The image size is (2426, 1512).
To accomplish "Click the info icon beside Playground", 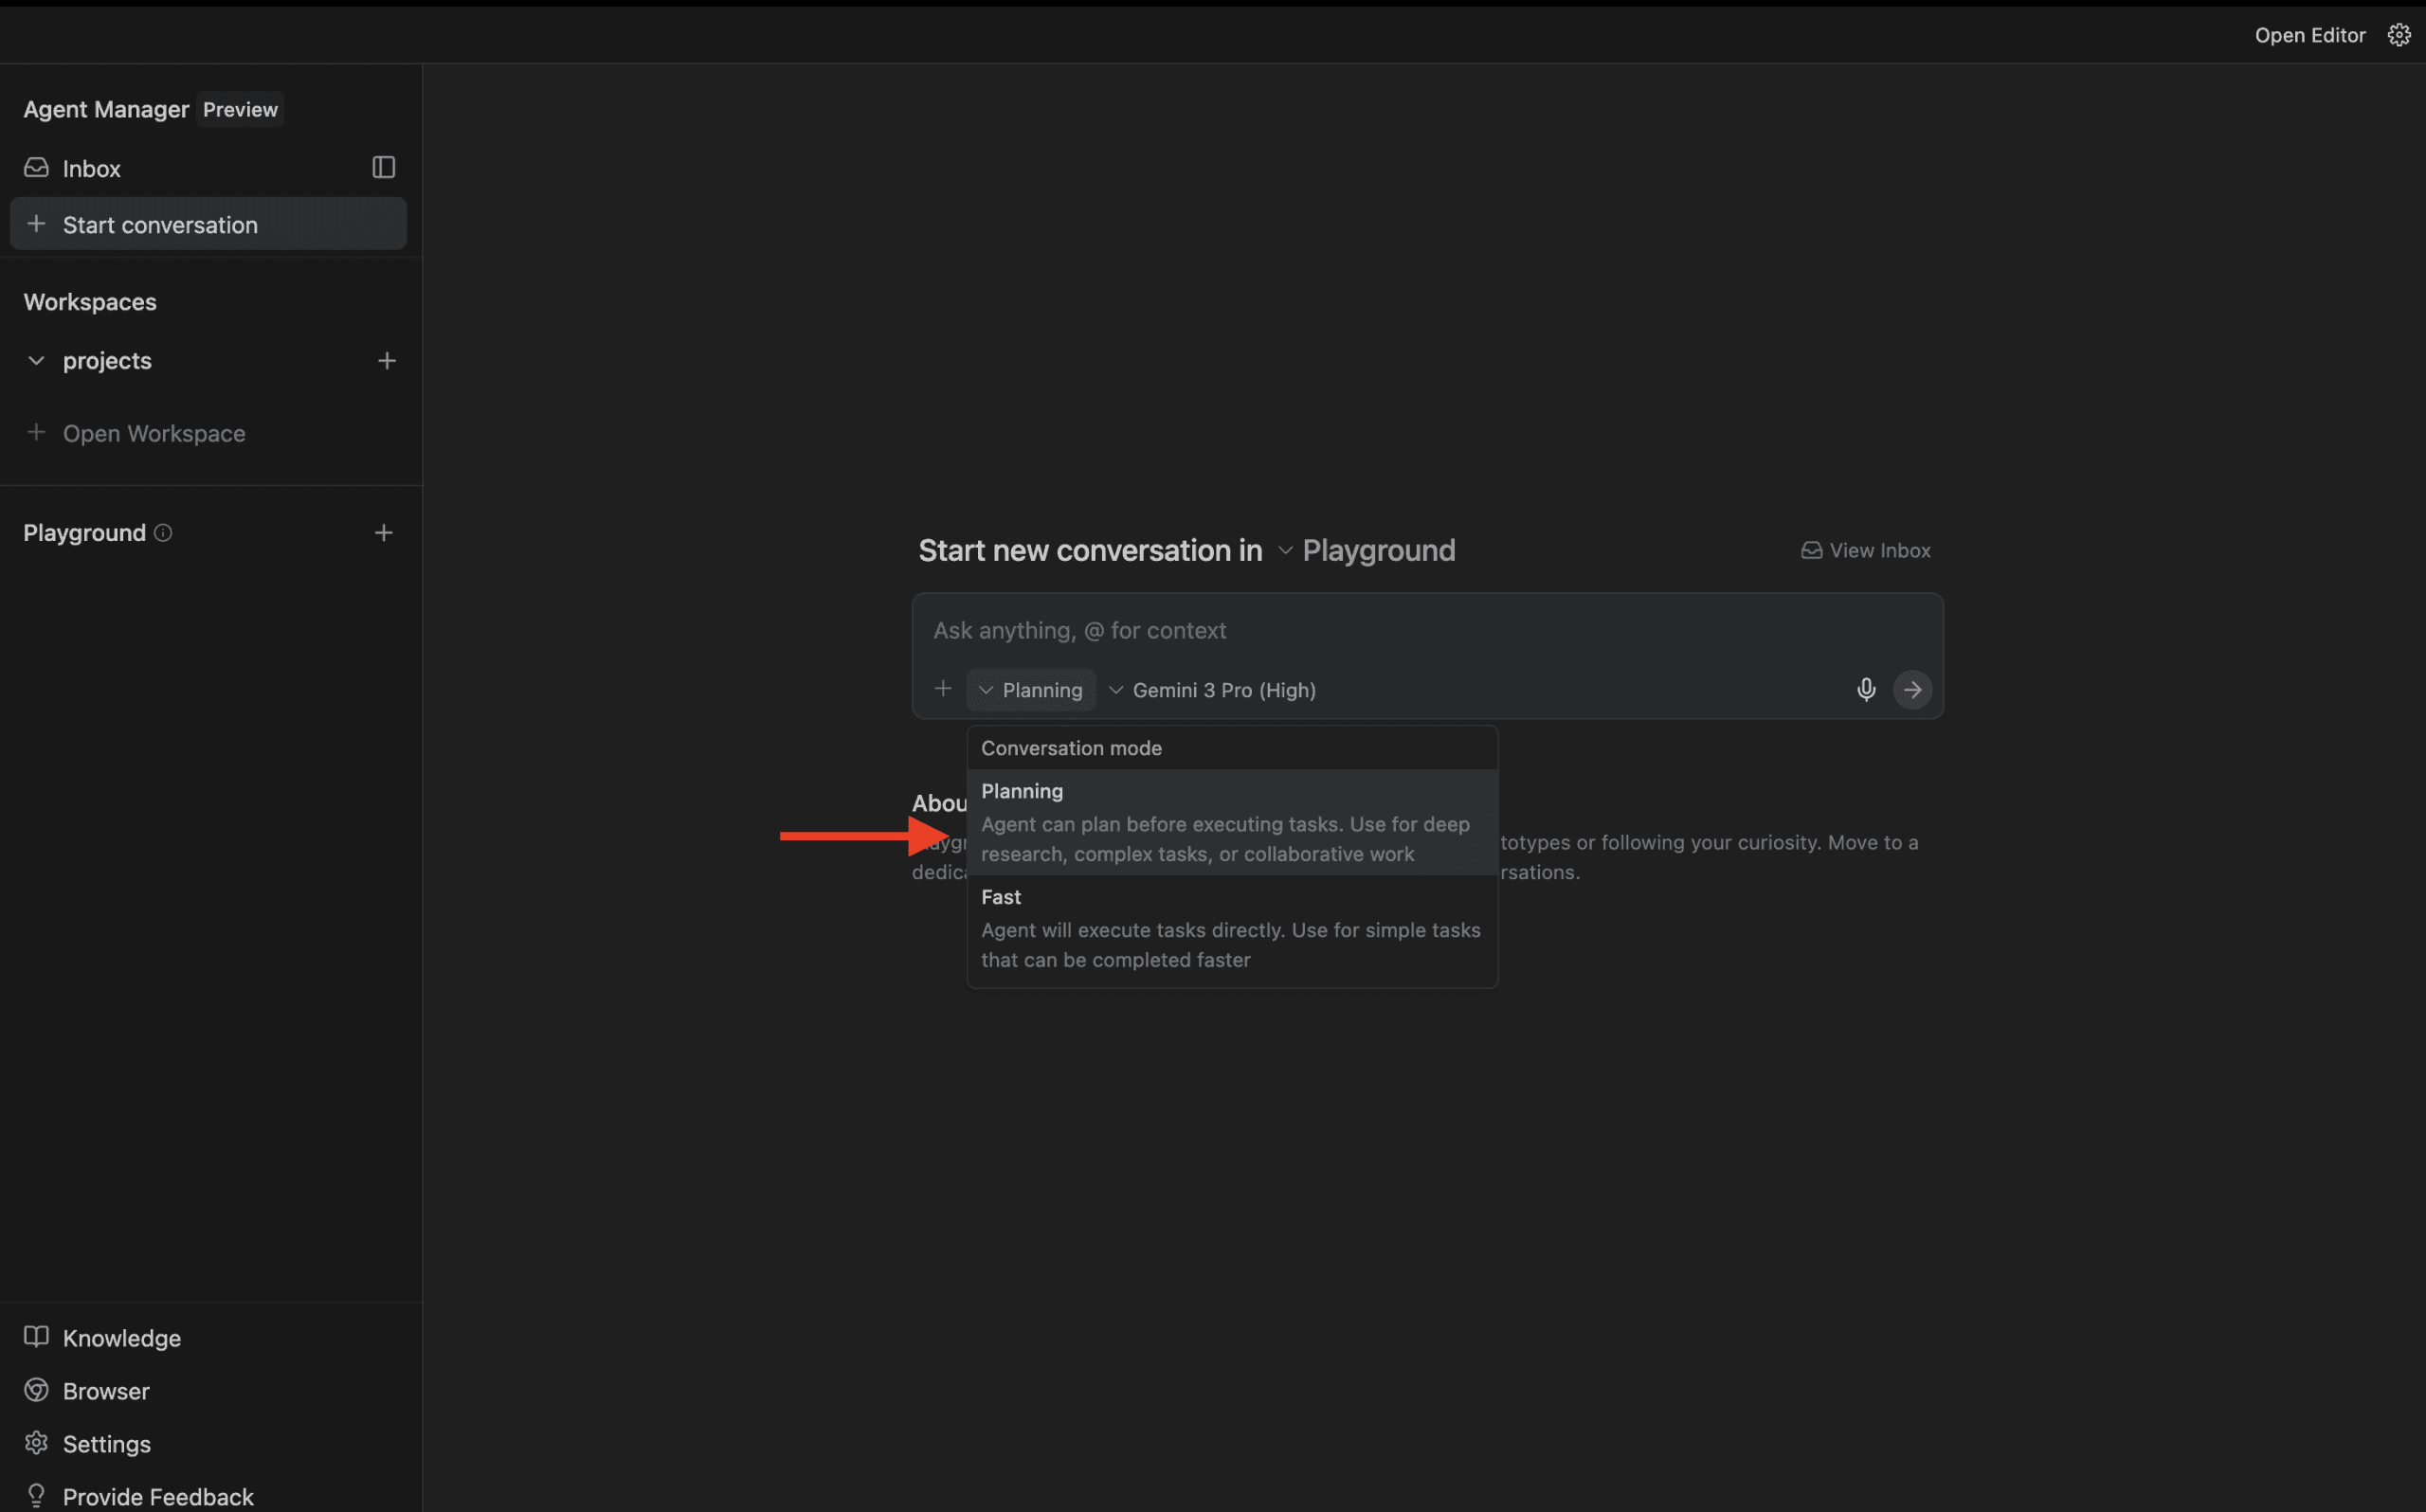I will 163,532.
